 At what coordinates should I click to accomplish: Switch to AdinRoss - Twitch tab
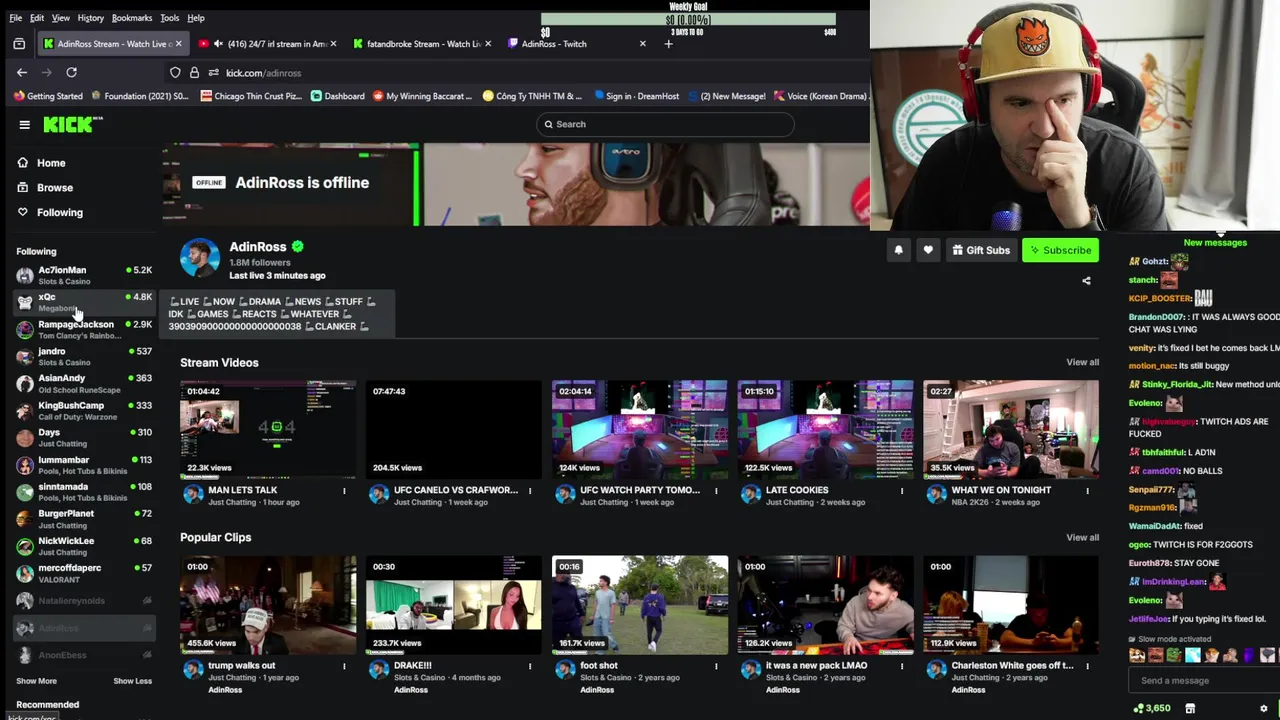[575, 44]
